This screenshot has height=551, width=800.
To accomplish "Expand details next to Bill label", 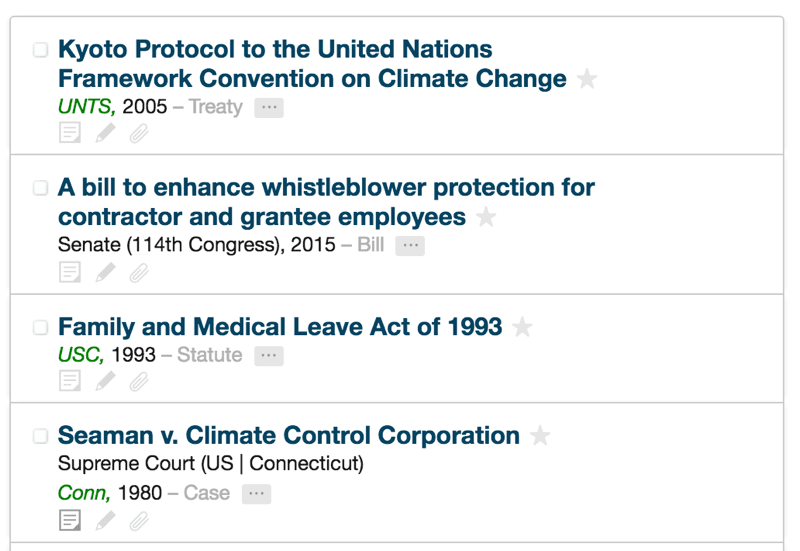I will point(410,246).
